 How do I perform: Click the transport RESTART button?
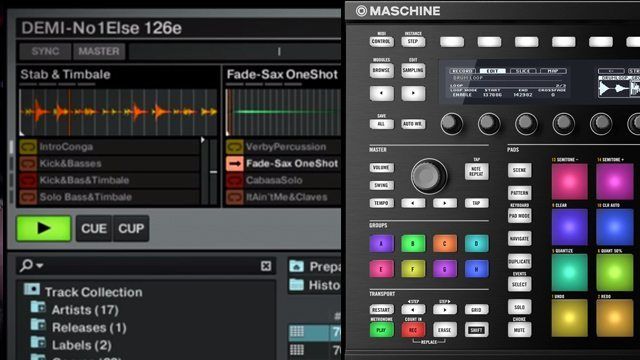382,310
